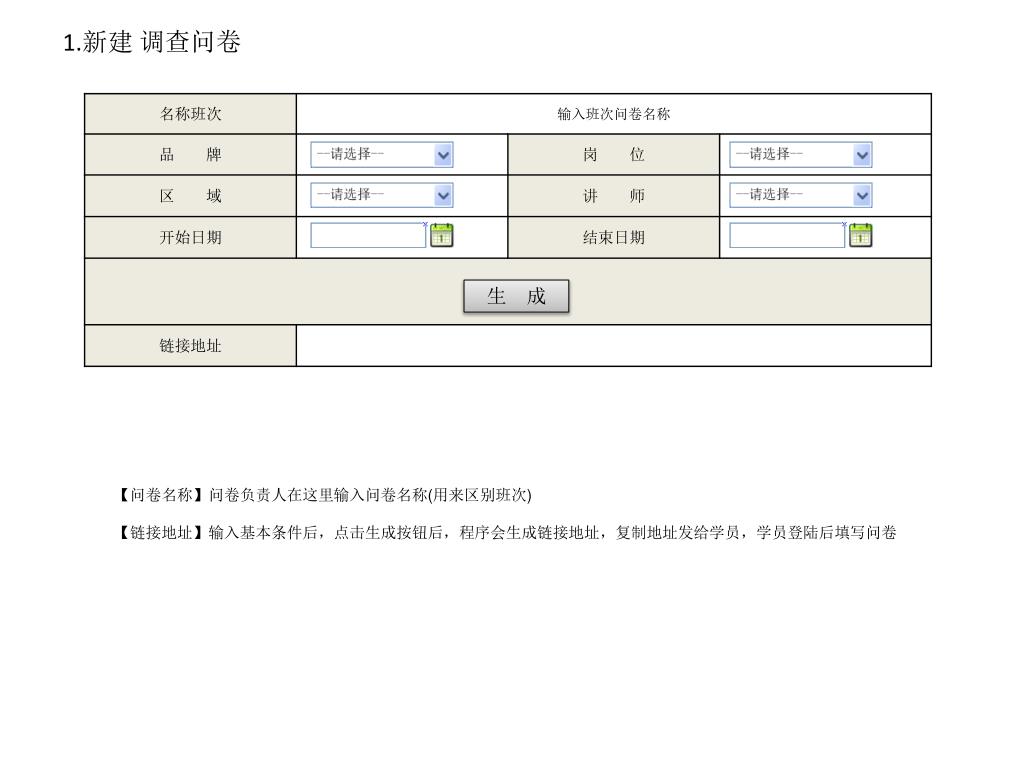The image size is (1024, 768).
Task: Expand the 讲师 dropdown list
Action: point(801,195)
